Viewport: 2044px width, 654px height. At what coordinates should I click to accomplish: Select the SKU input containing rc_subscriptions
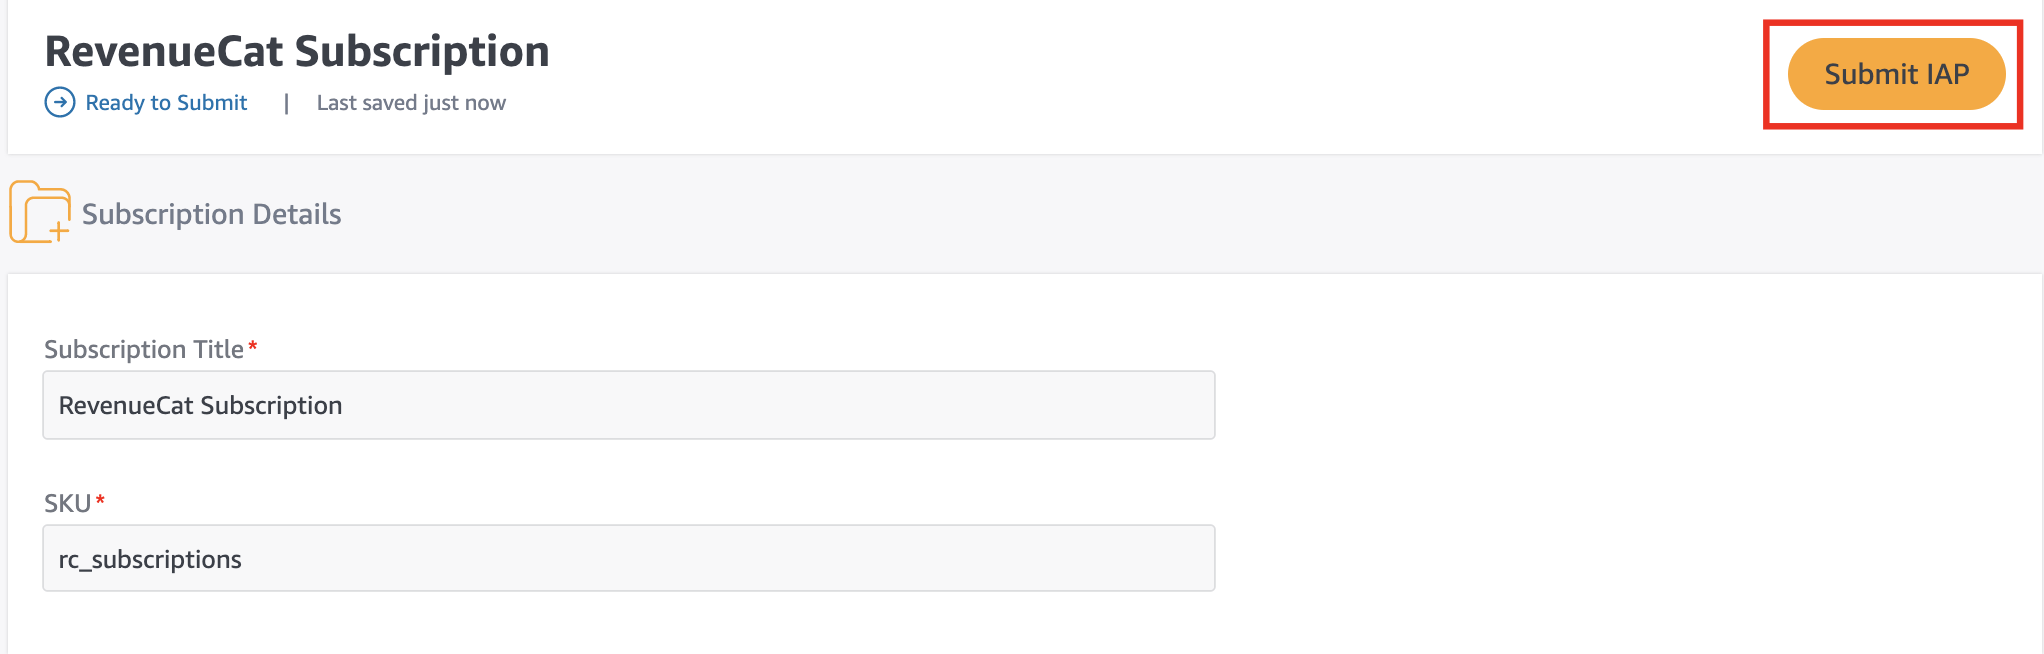coord(628,558)
